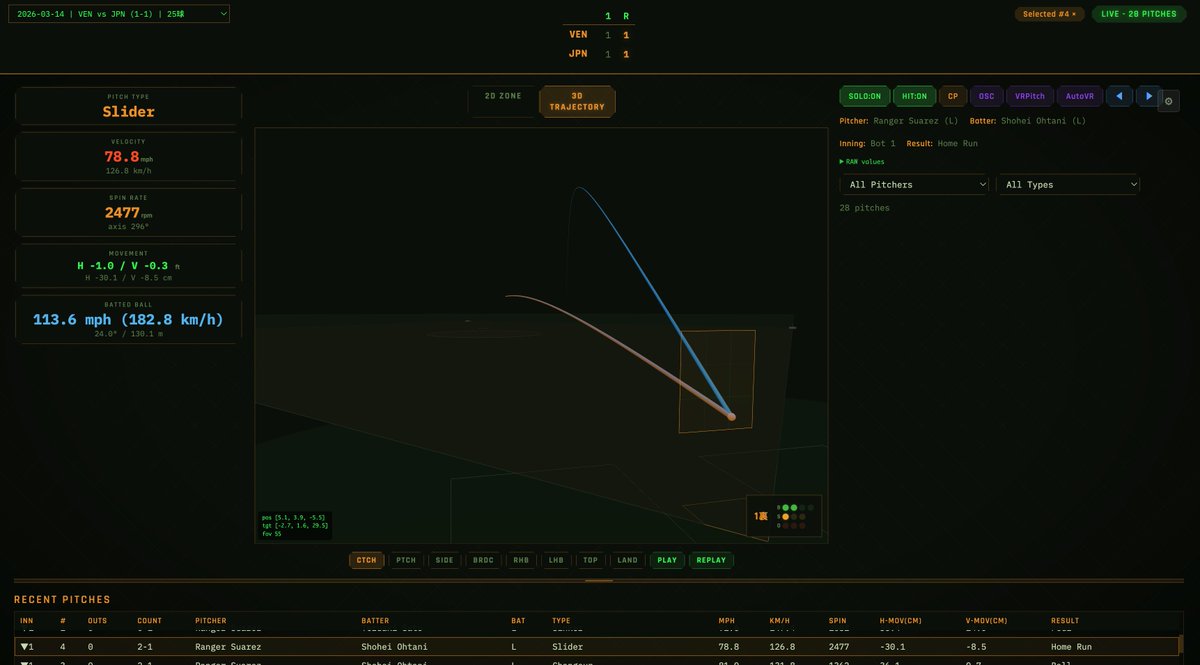
Task: Toggle the CP button
Action: tap(953, 96)
